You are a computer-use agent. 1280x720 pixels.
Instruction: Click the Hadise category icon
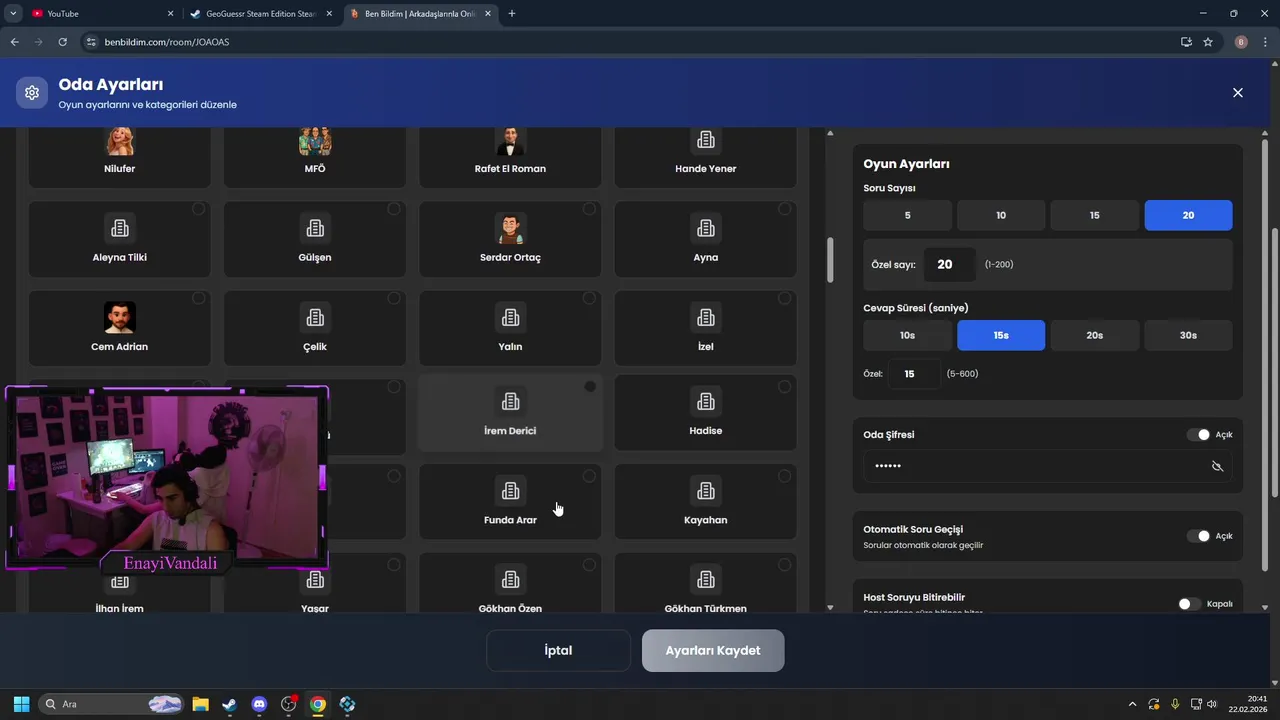(x=706, y=402)
